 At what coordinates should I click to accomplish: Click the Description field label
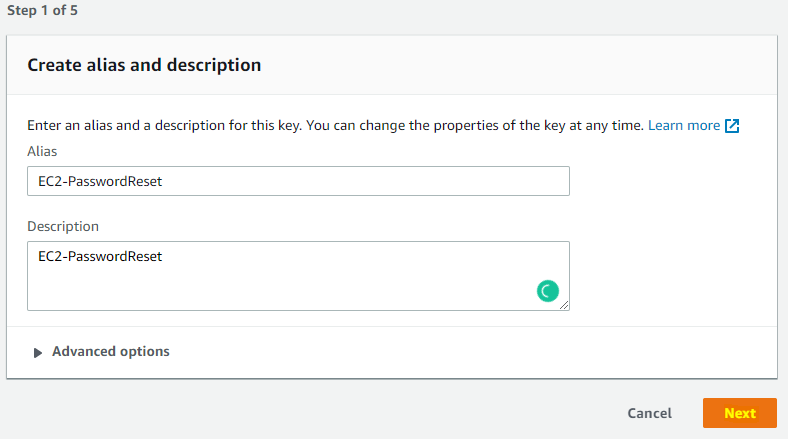(63, 227)
